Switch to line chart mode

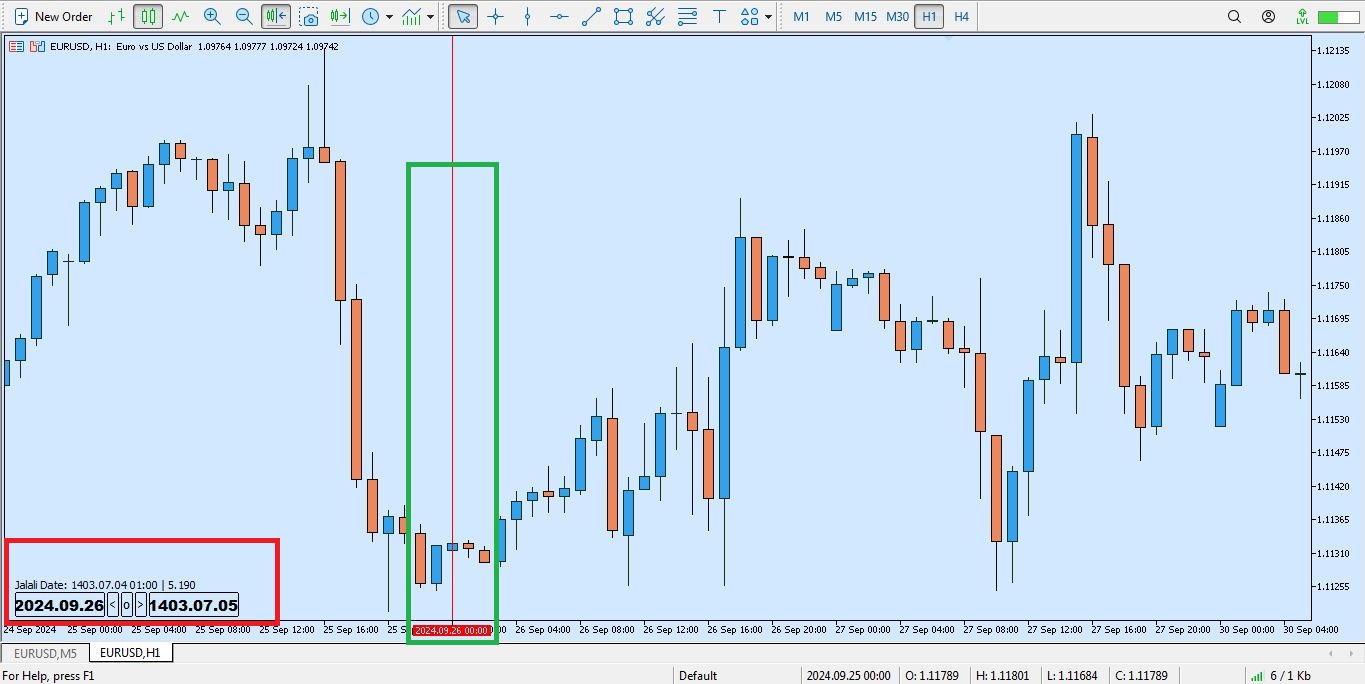pyautogui.click(x=180, y=16)
